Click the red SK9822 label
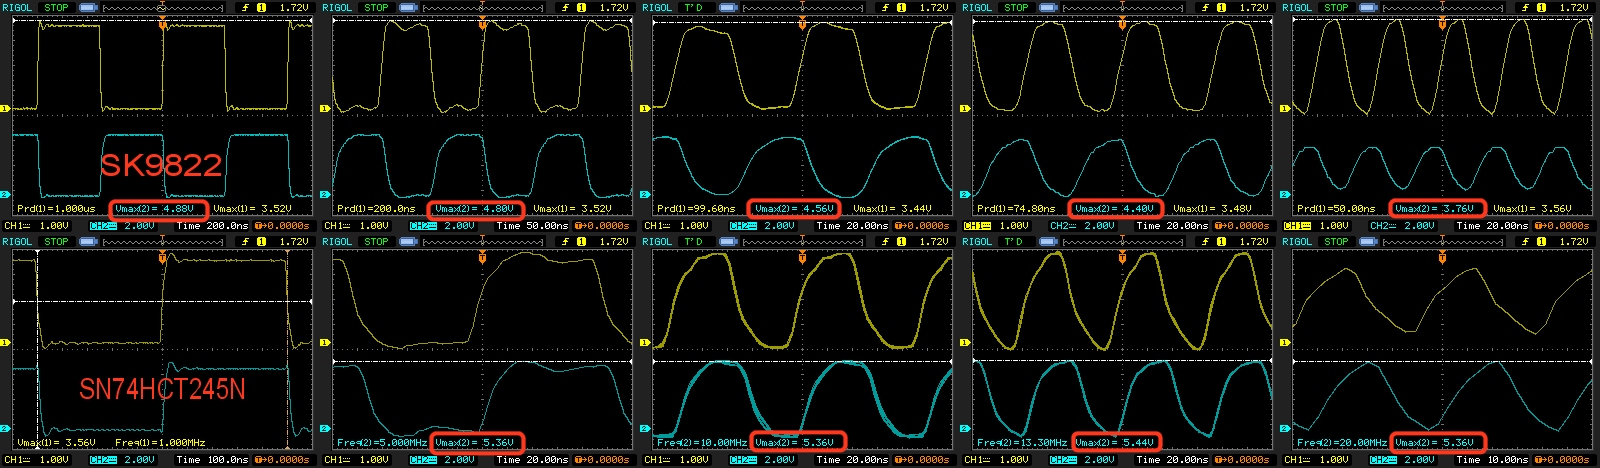The image size is (1600, 468). [x=161, y=165]
